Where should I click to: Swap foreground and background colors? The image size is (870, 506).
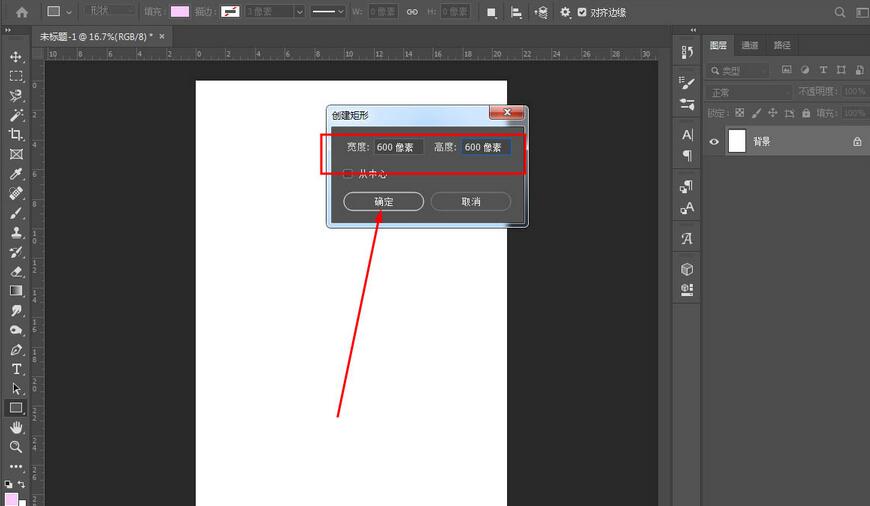[21, 484]
